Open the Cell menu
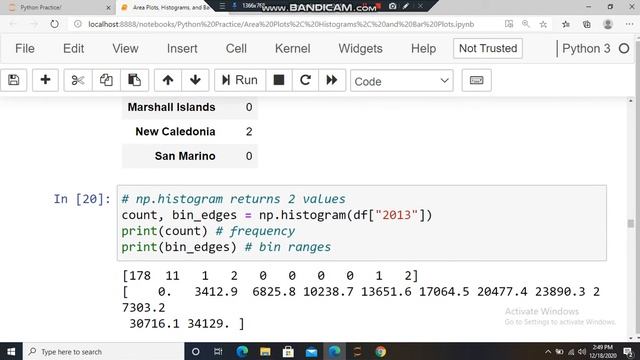The image size is (640, 360). click(x=236, y=49)
